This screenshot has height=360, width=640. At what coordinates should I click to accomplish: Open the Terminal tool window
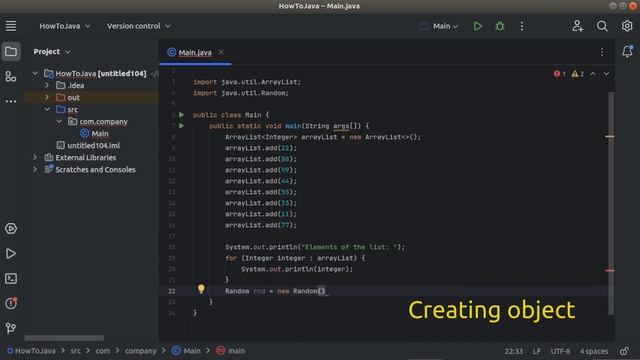point(11,278)
